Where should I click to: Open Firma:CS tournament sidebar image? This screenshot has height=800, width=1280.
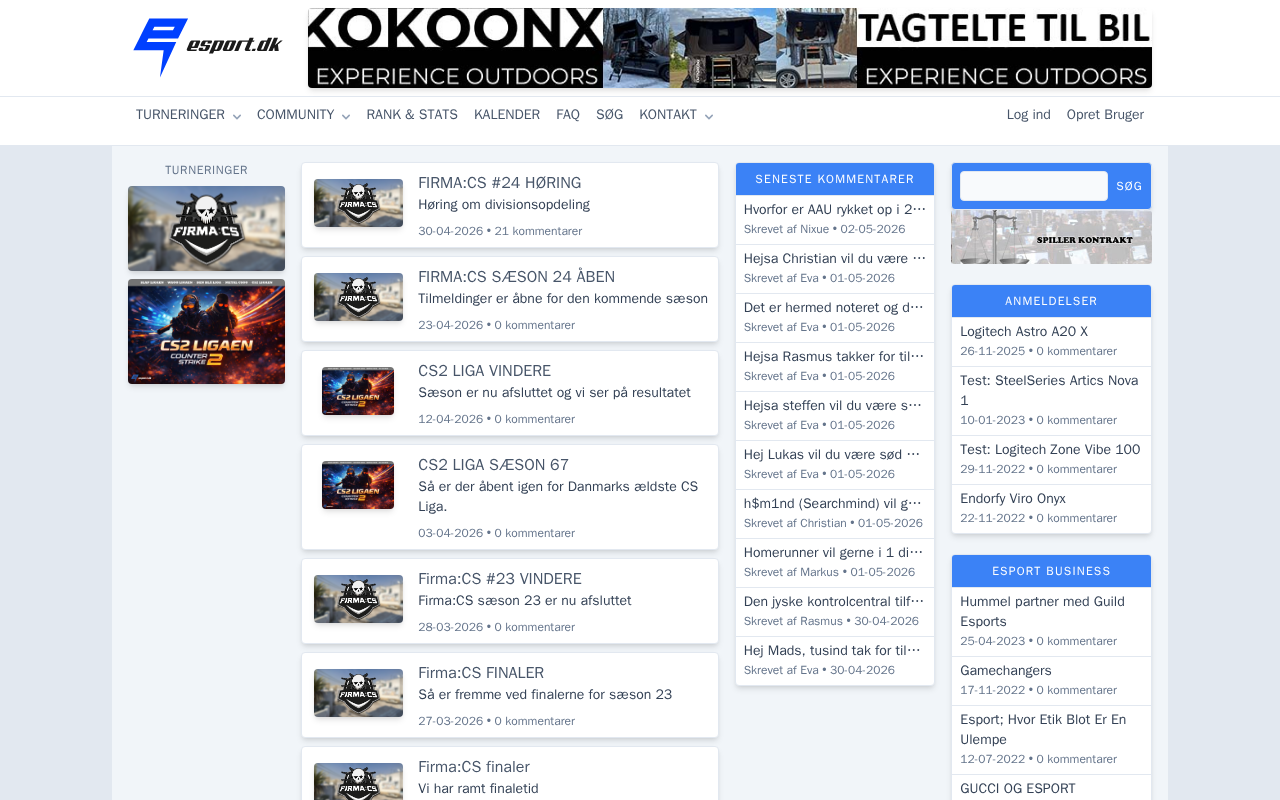click(x=206, y=228)
